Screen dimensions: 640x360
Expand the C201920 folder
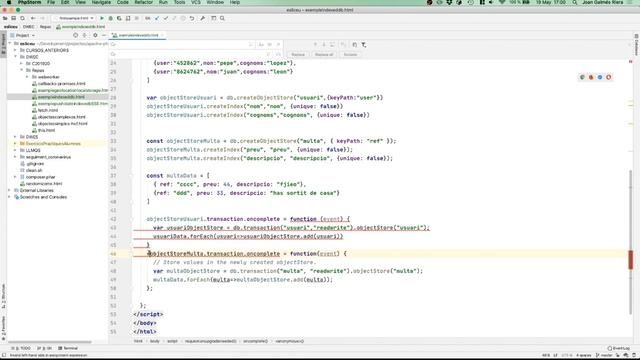pyautogui.click(x=22, y=64)
